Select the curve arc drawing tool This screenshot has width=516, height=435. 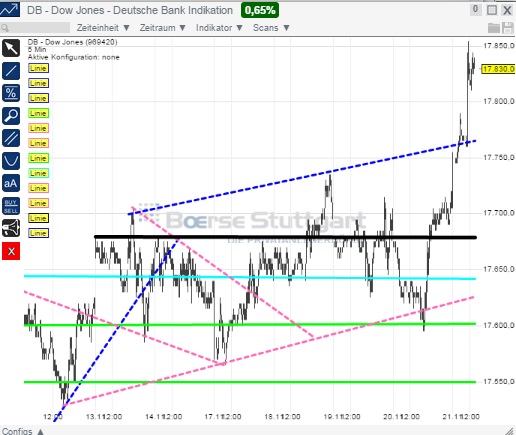click(11, 161)
